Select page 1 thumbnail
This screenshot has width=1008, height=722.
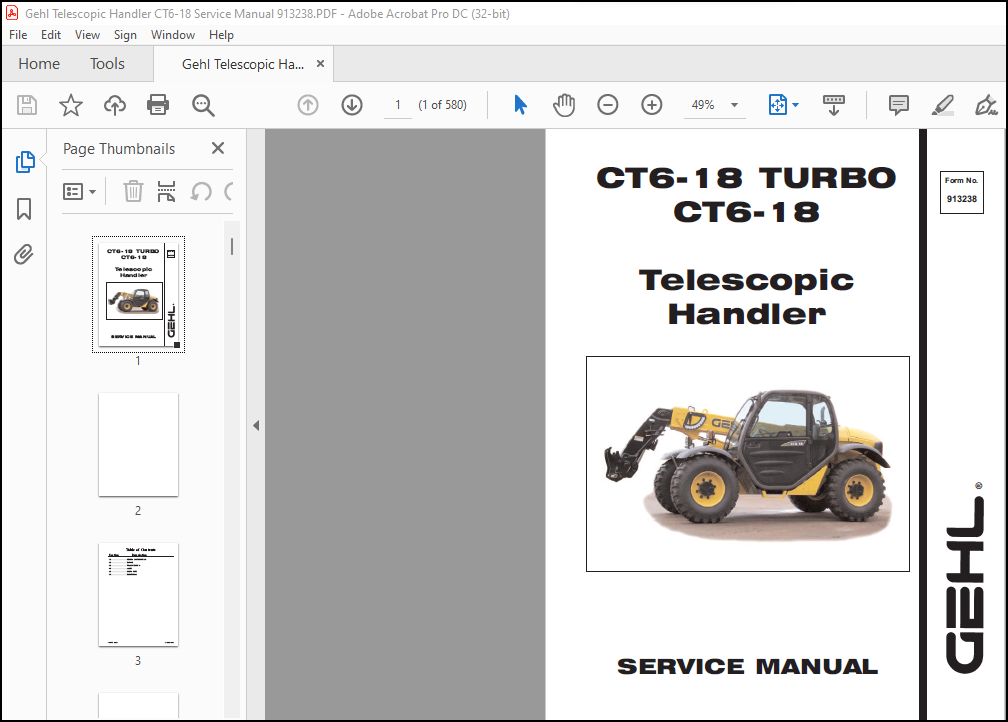coord(138,294)
